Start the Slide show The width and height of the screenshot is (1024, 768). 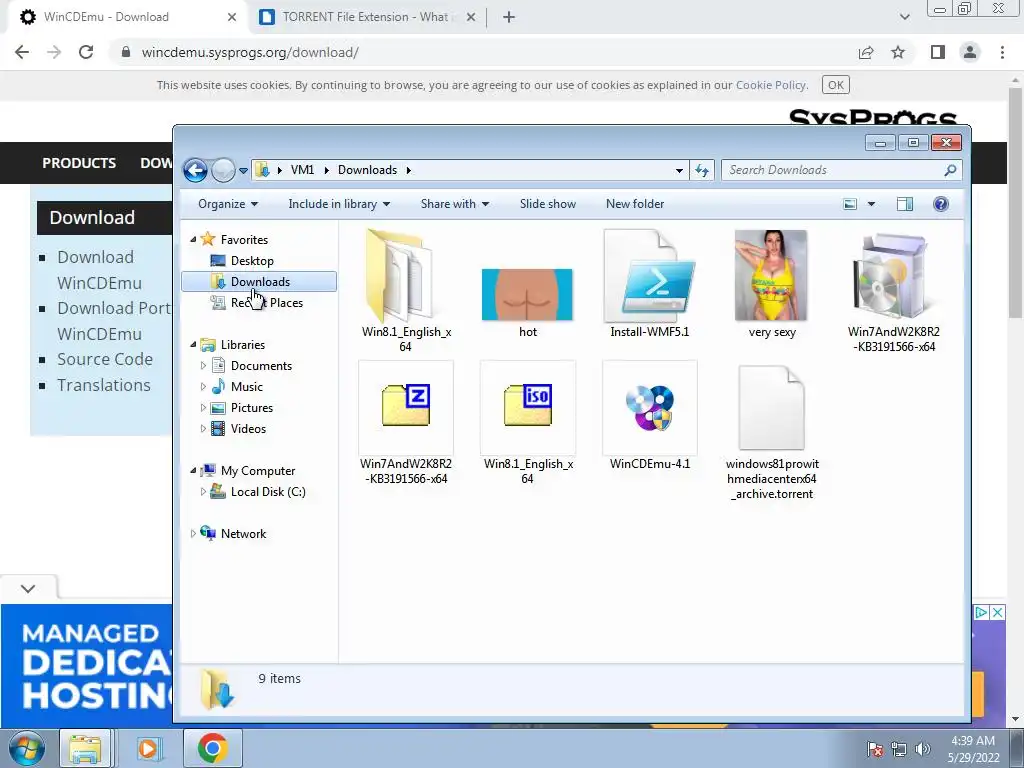(547, 204)
